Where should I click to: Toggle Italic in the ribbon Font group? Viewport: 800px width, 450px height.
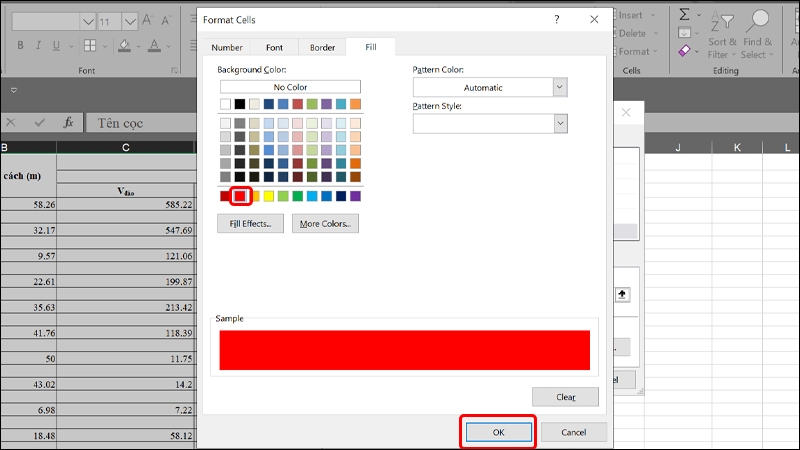[x=38, y=45]
